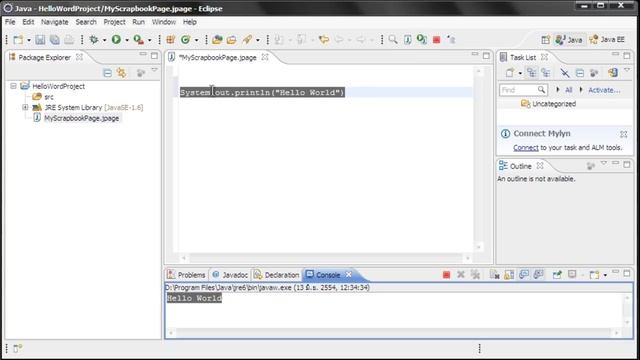This screenshot has width=640, height=360.
Task: Click the editor horizontal scrollbar
Action: [325, 258]
